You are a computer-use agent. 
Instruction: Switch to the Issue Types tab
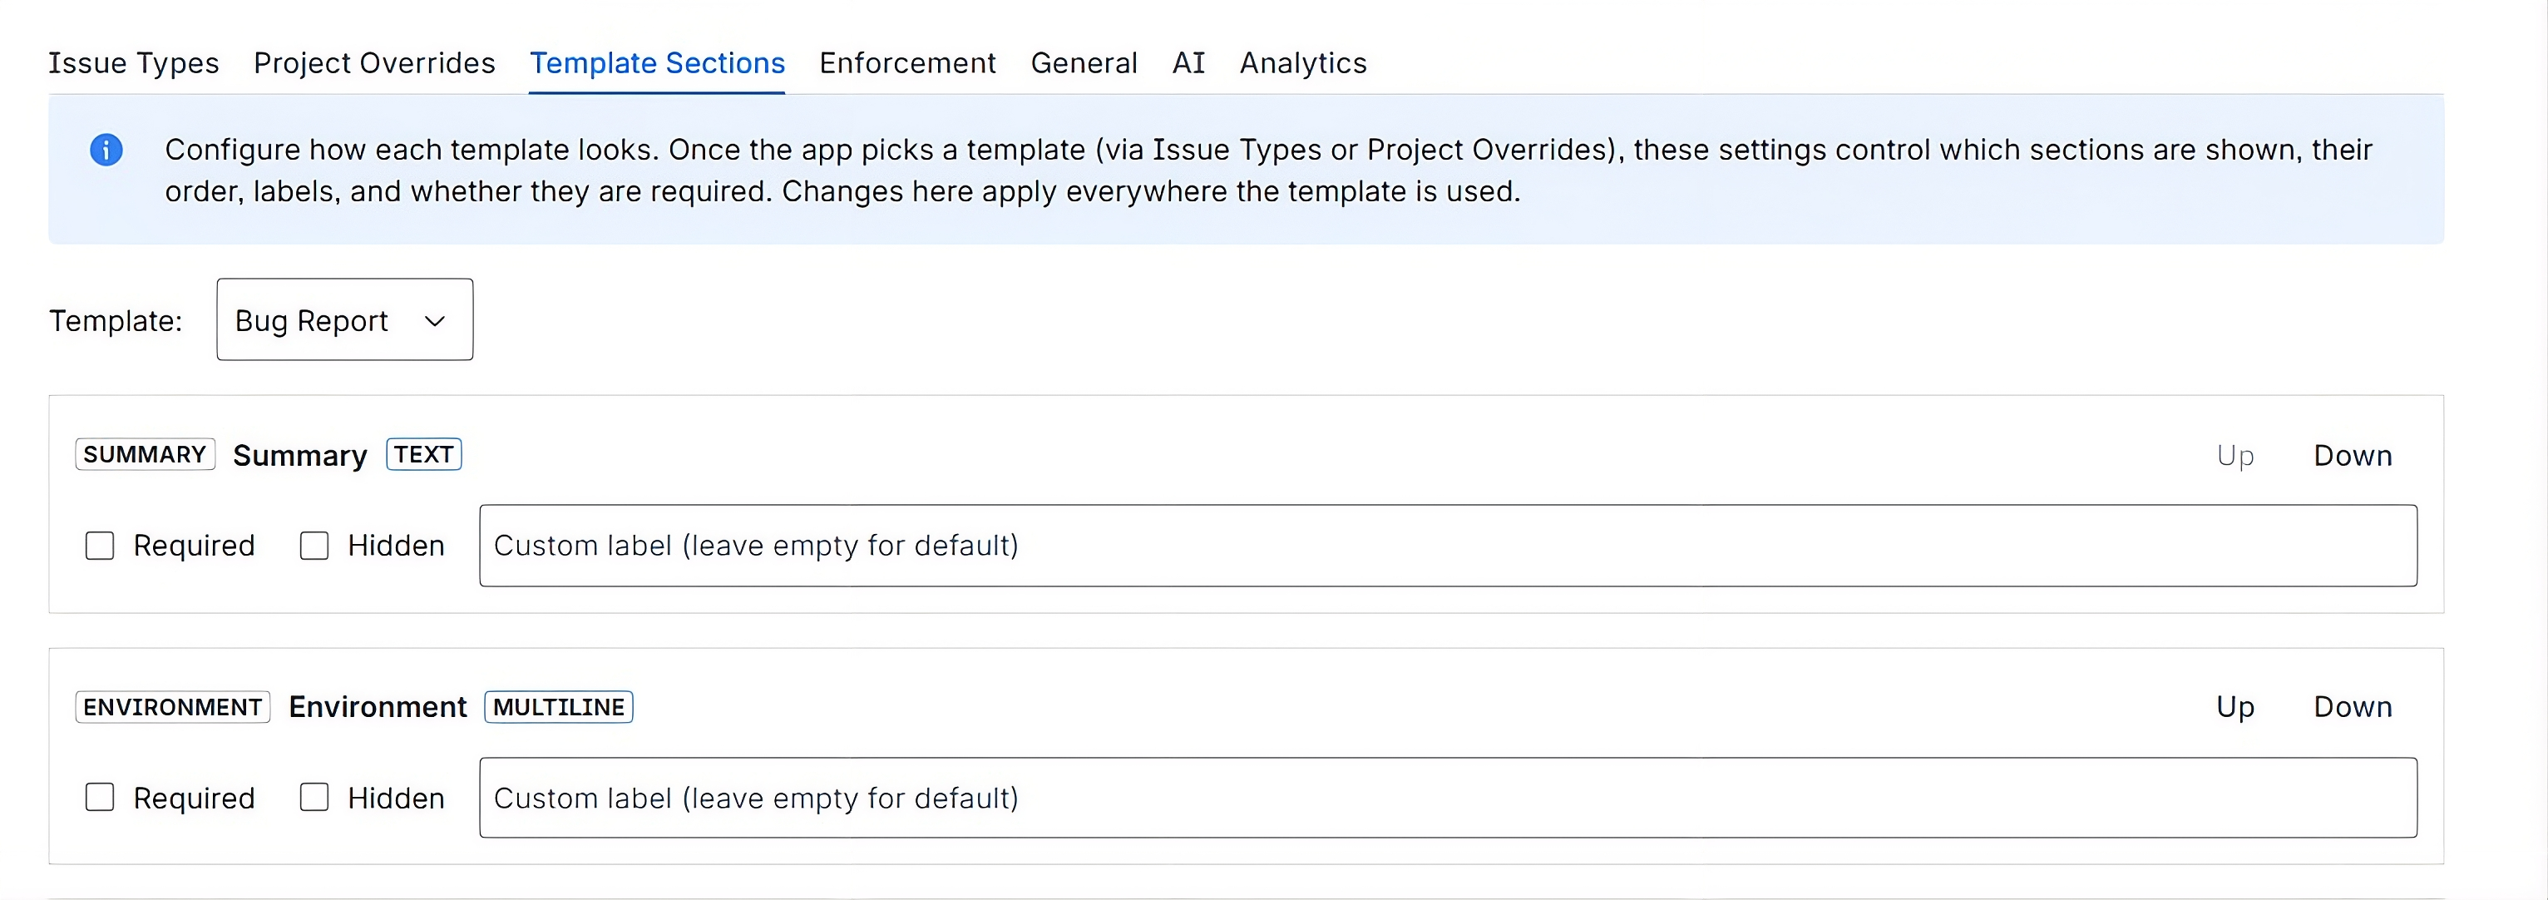(133, 63)
